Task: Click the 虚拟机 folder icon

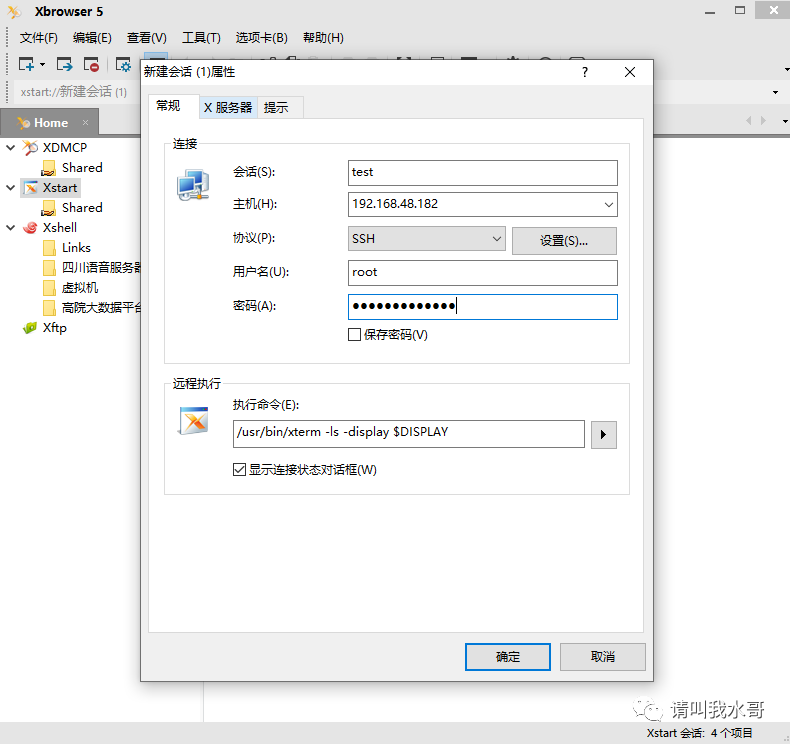Action: pyautogui.click(x=49, y=288)
